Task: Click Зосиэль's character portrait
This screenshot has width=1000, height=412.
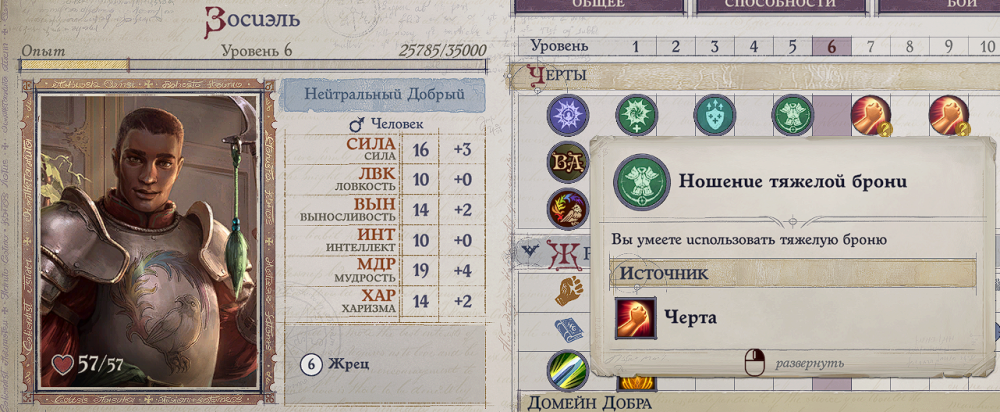Action: click(x=149, y=241)
